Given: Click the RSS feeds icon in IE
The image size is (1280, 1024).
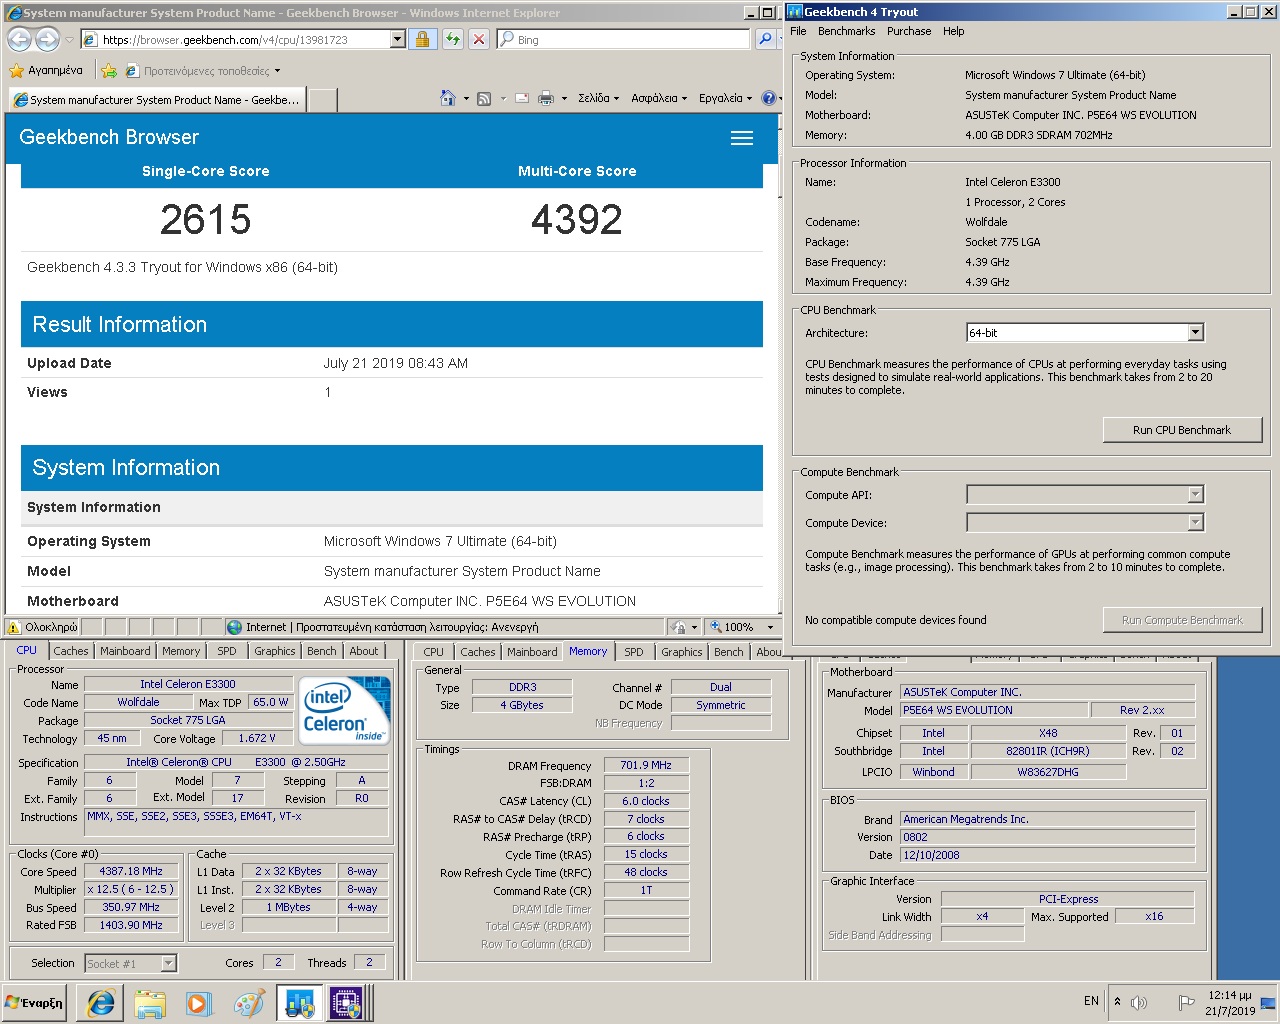Looking at the screenshot, I should click(x=484, y=98).
